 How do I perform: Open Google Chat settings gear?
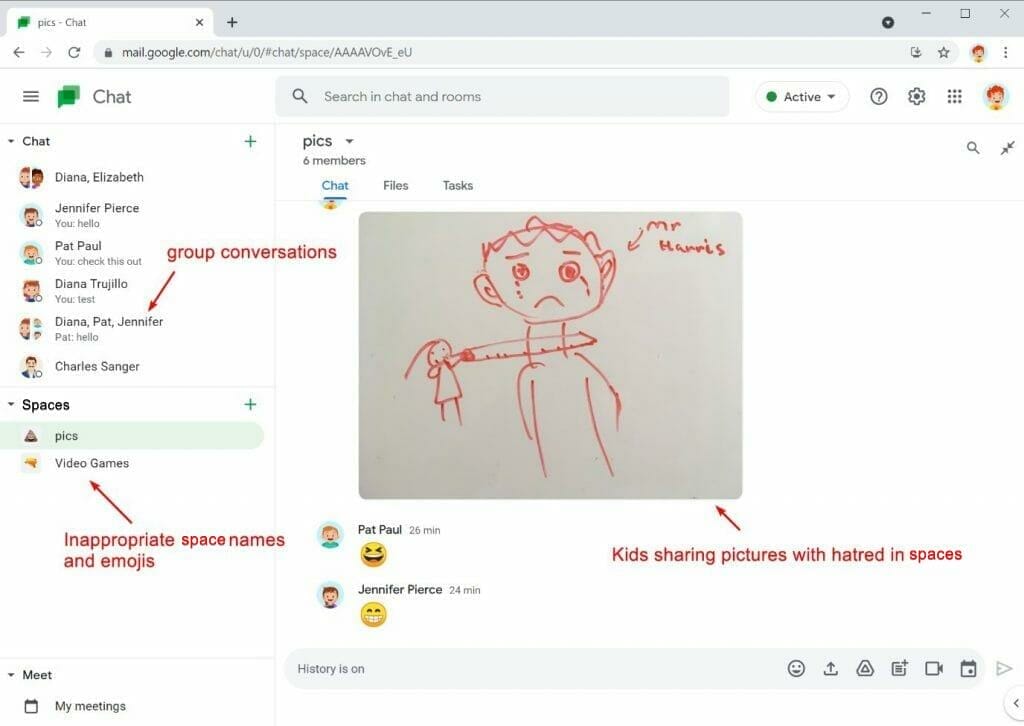click(x=916, y=96)
